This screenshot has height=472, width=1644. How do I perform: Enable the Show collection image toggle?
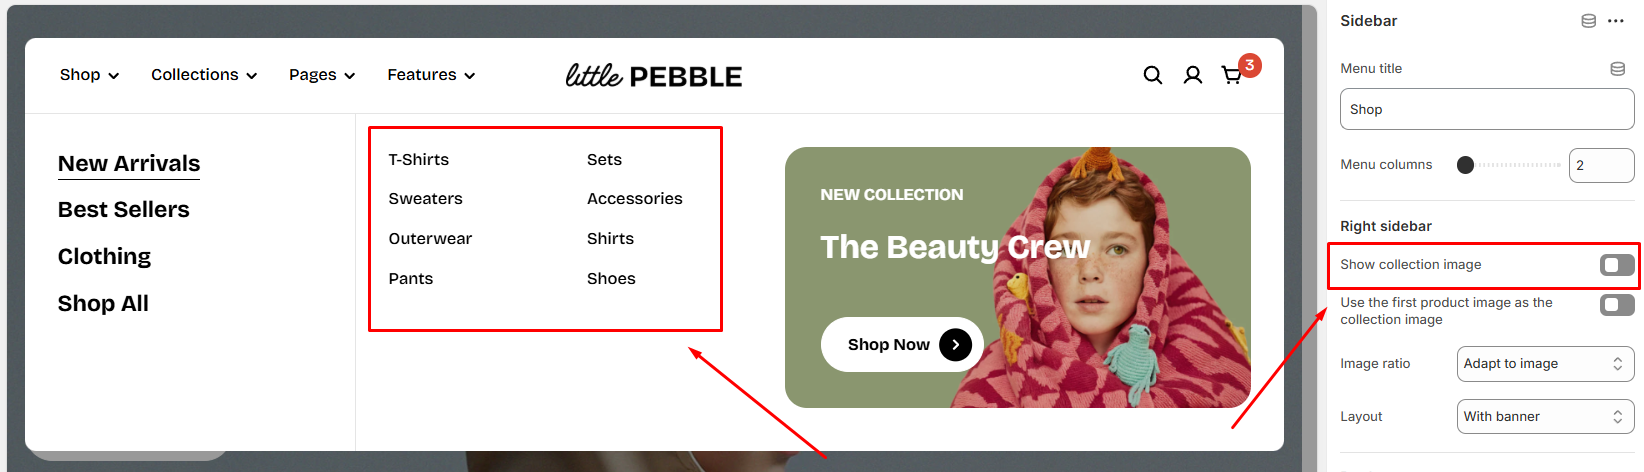coord(1616,265)
